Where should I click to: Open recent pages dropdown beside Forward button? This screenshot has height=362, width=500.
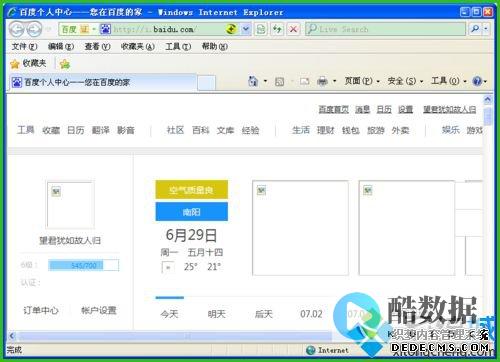49,29
